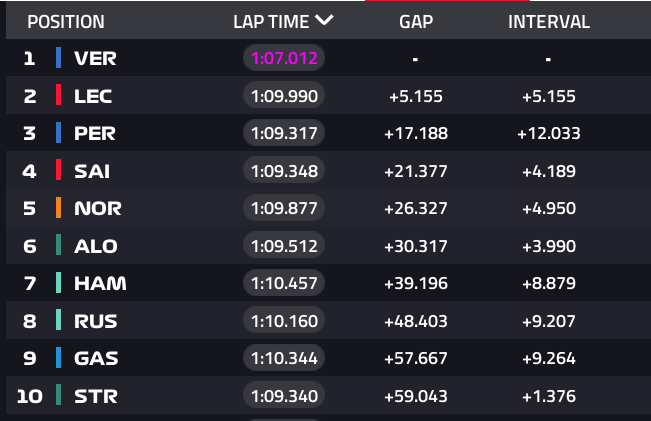Click GAS's +57.667 gap value
Screen dimensions: 651x421
(416, 358)
